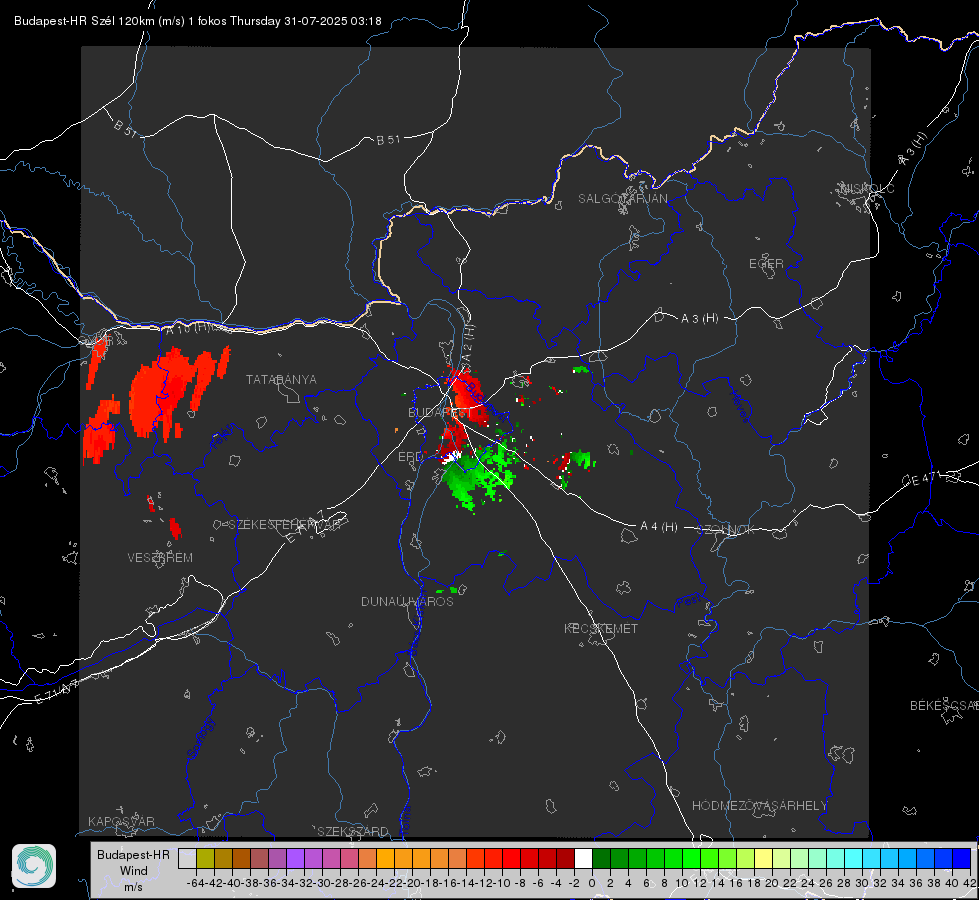979x900 pixels.
Task: Choose the dark blue last legend swatch
Action: 962,858
